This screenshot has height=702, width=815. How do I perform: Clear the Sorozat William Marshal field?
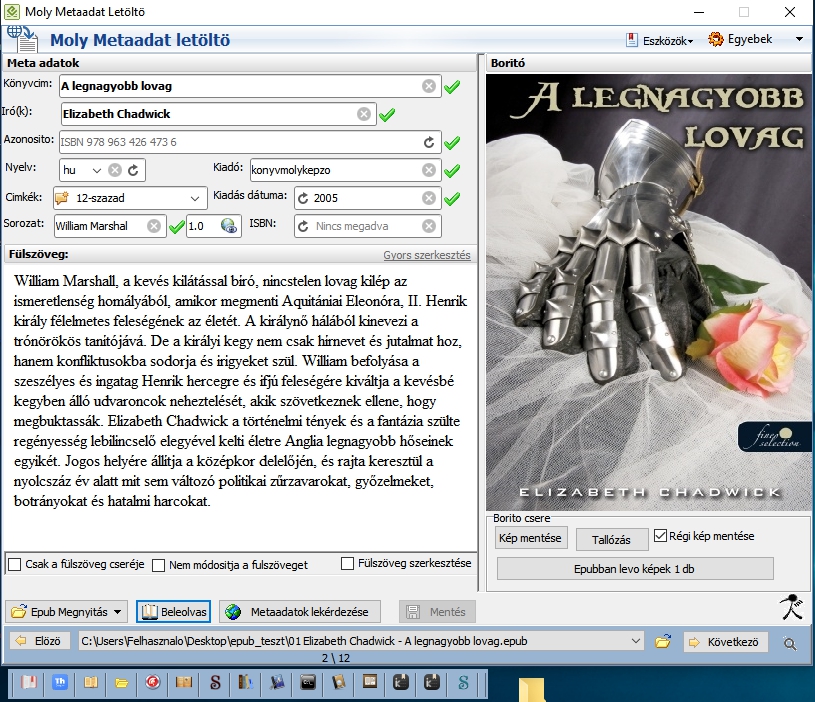[154, 226]
